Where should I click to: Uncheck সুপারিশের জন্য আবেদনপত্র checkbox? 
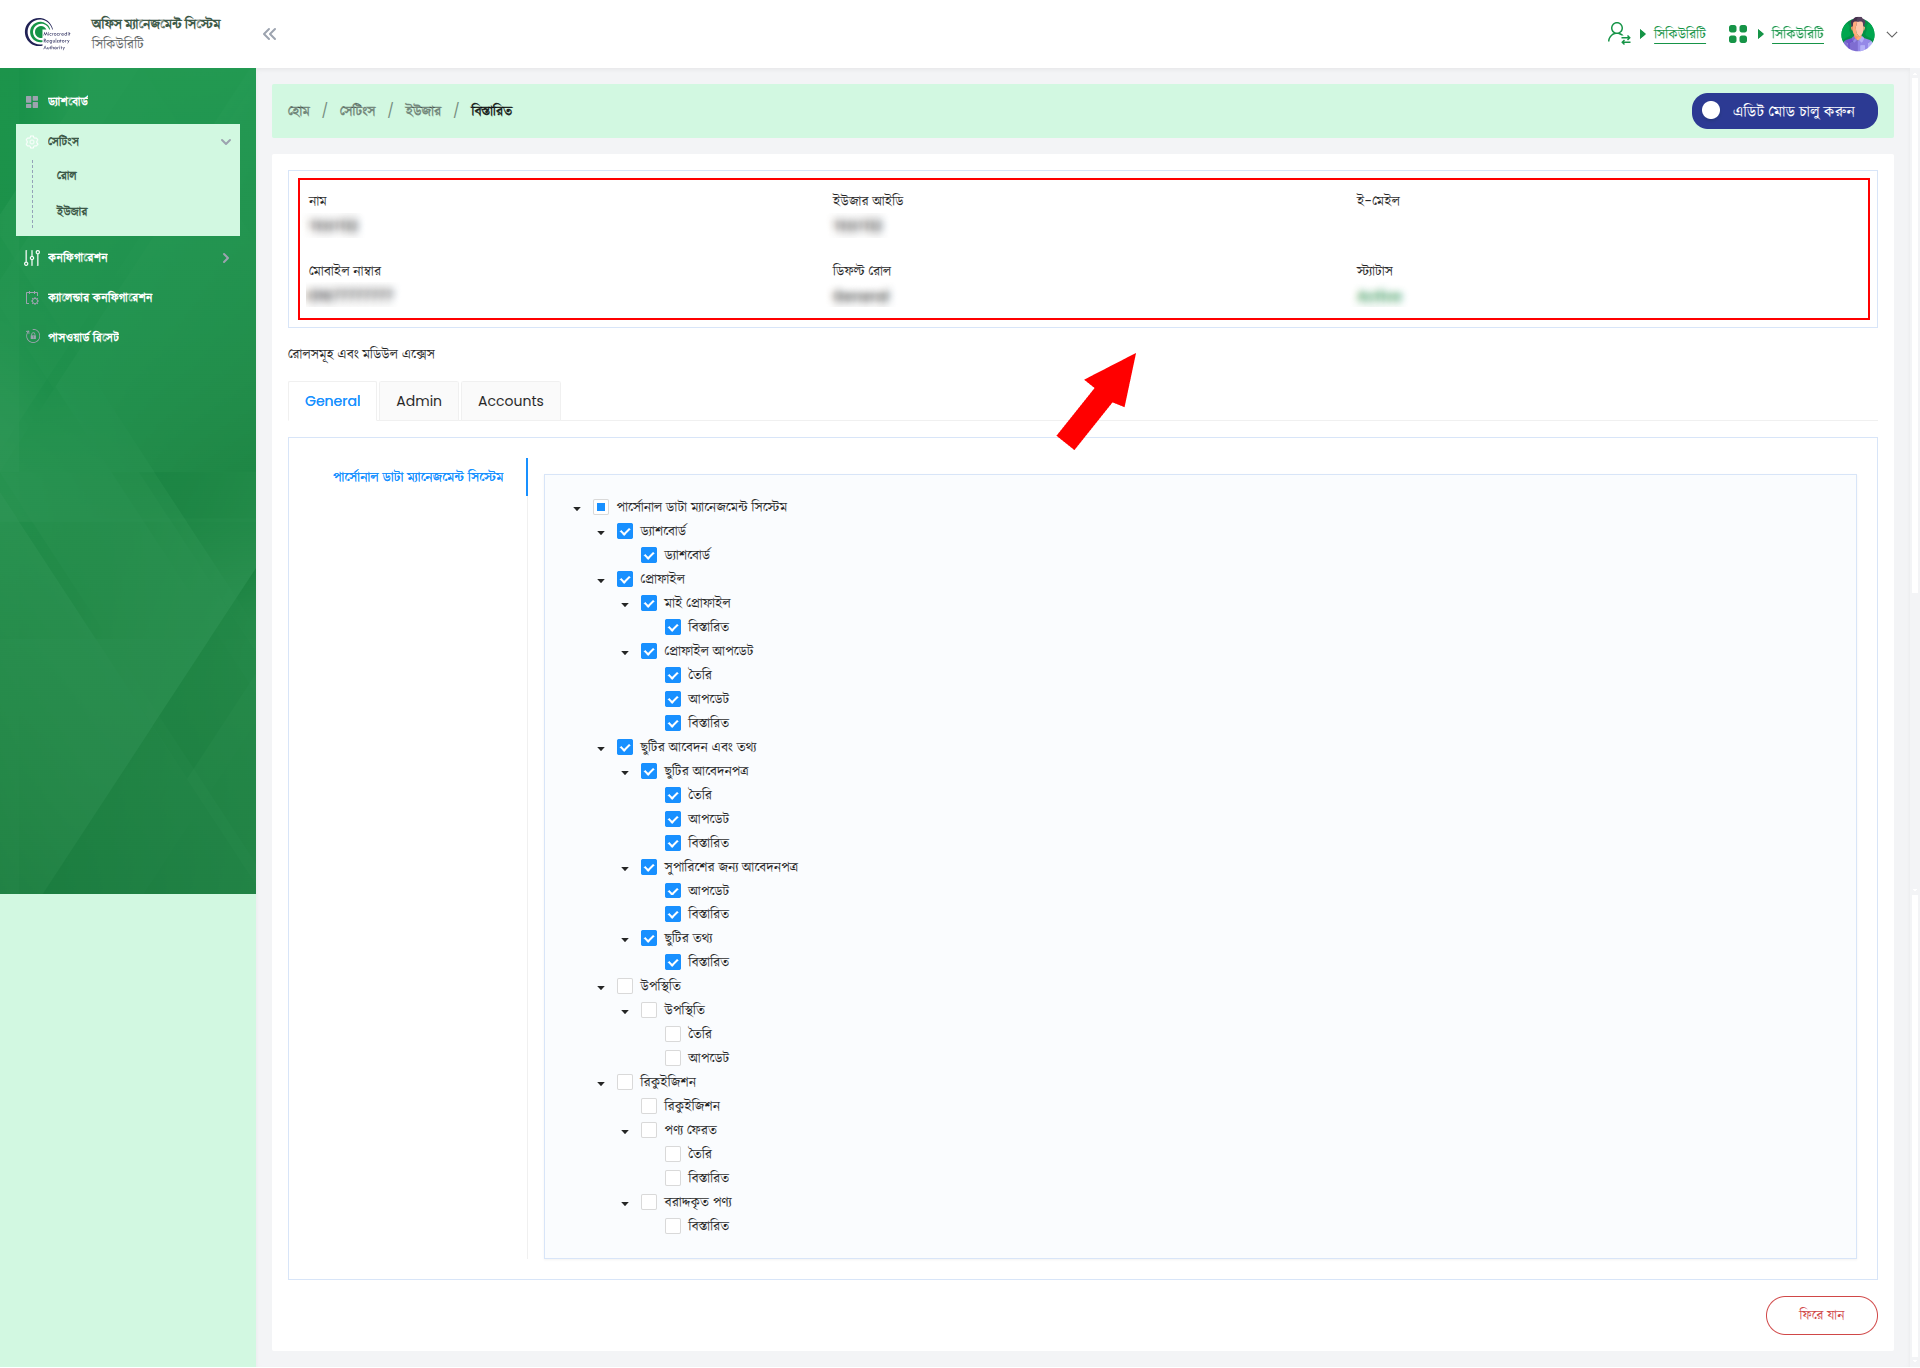coord(649,867)
